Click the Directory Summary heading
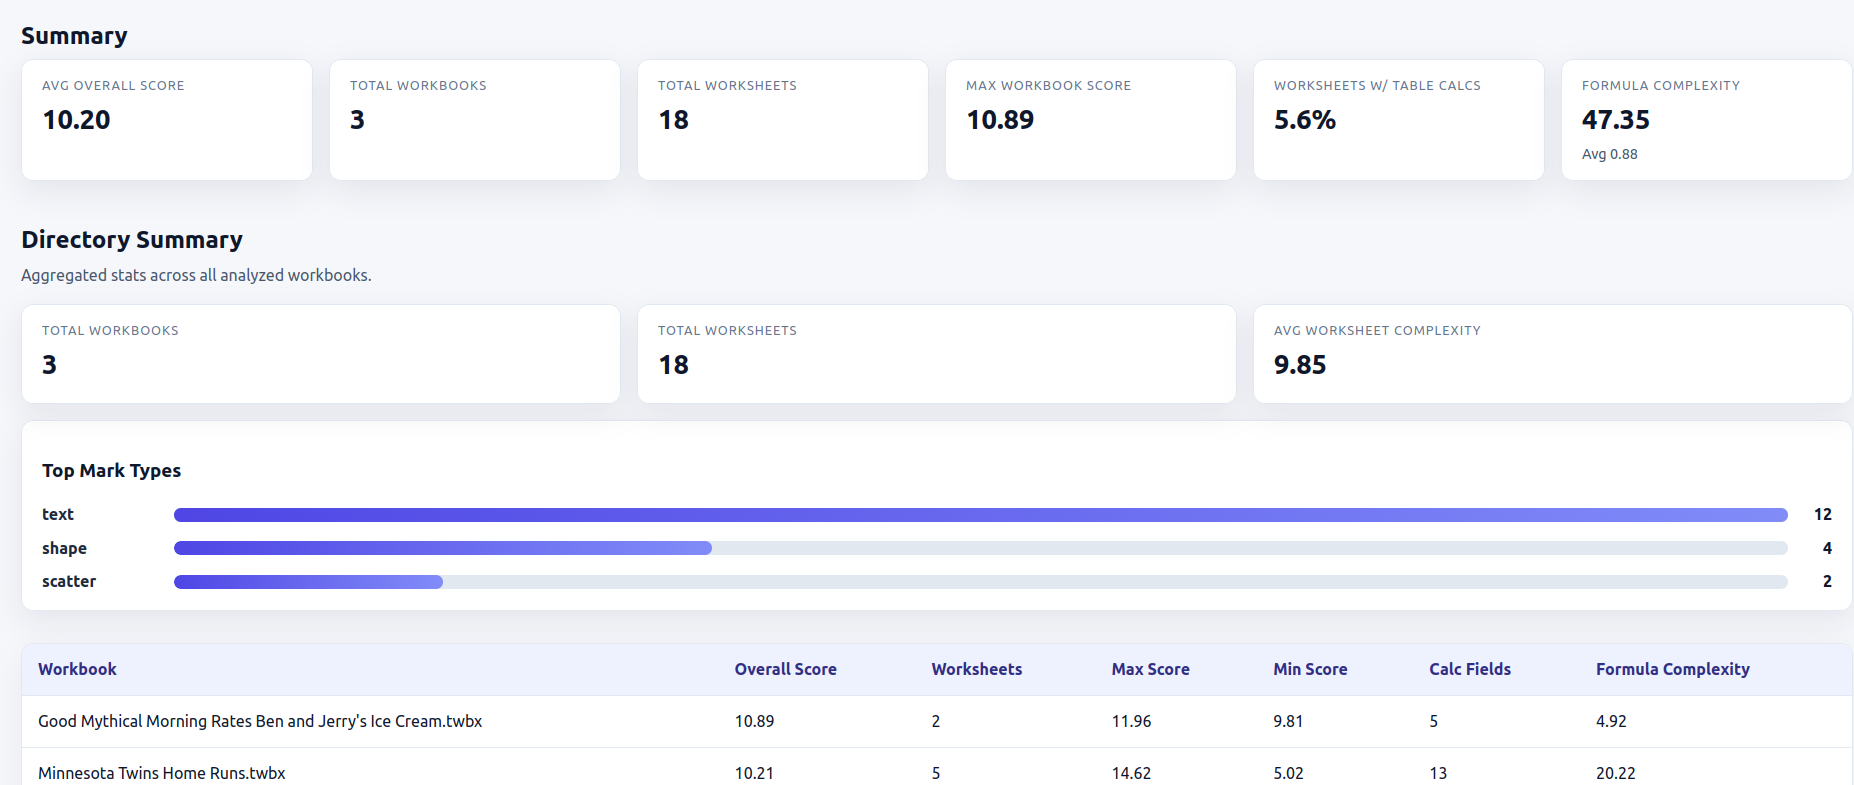1854x785 pixels. point(132,240)
